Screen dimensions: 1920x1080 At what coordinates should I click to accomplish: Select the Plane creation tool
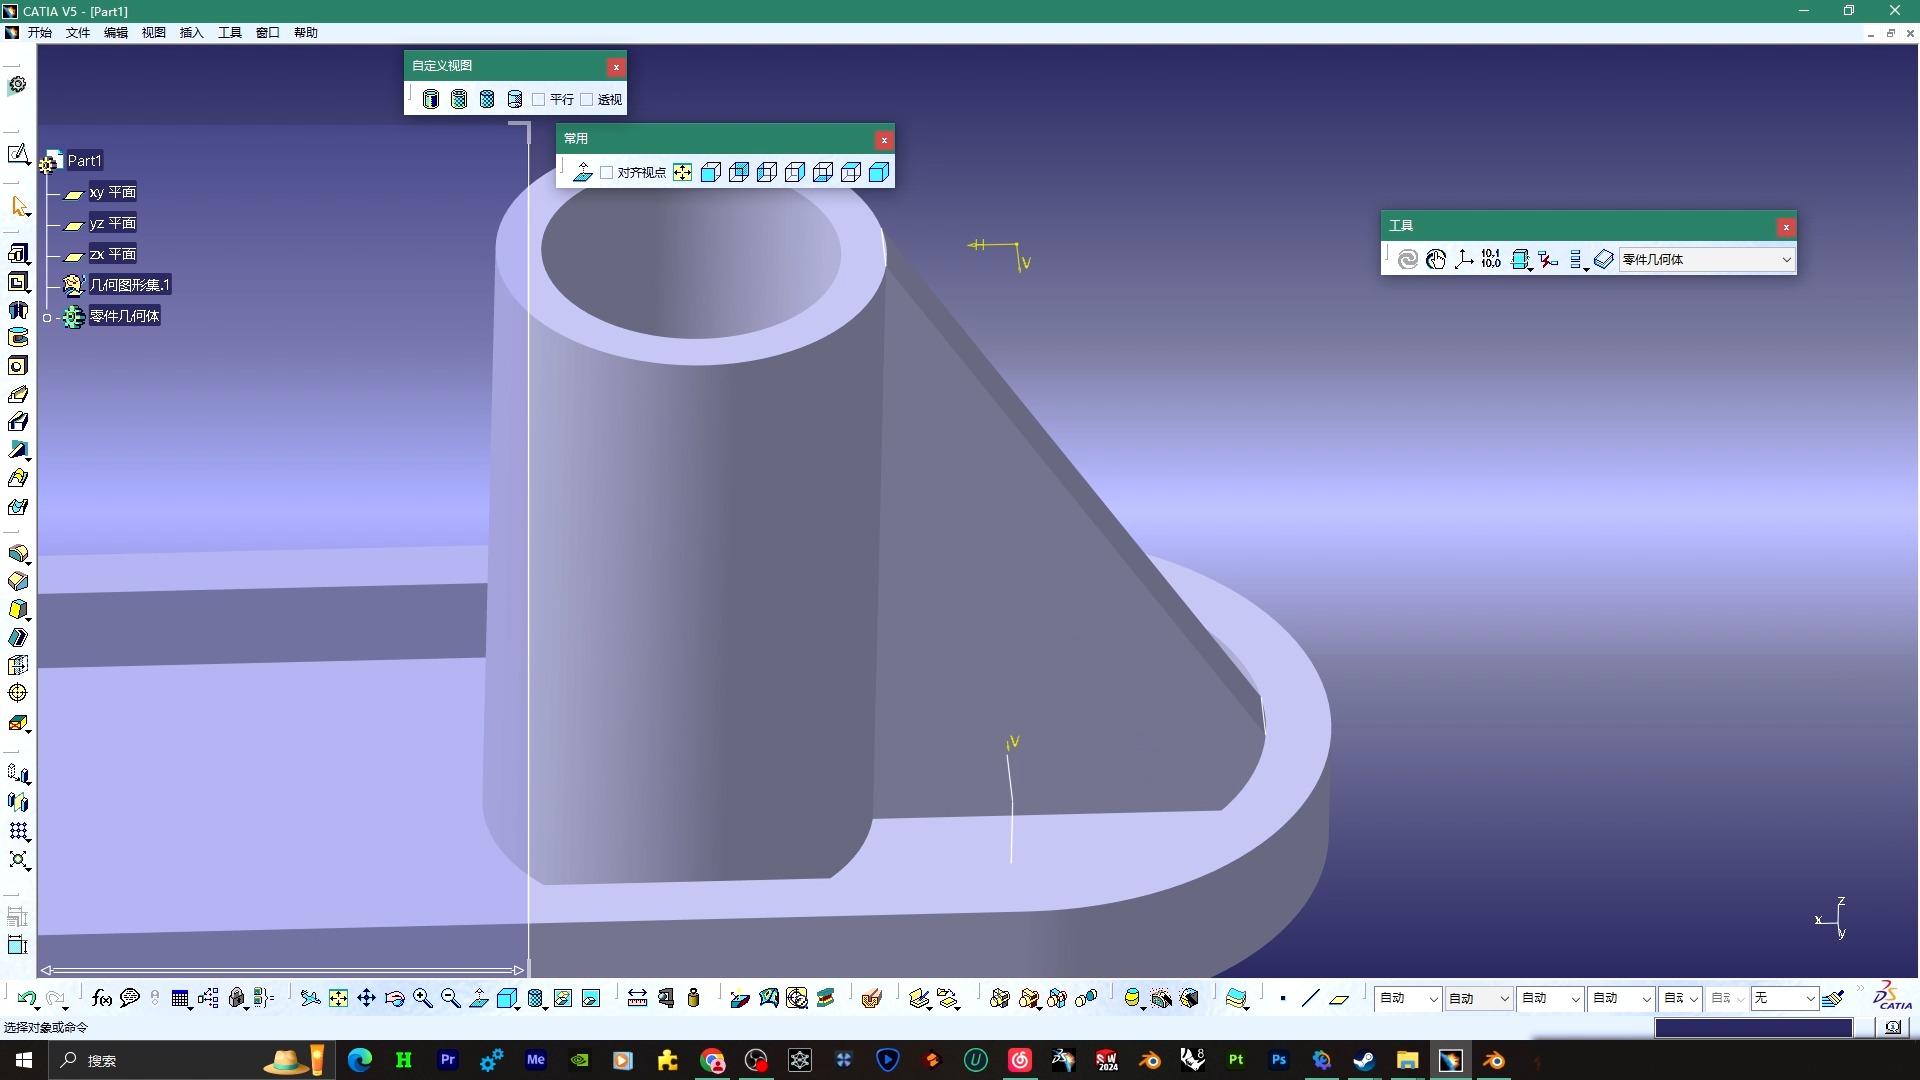pos(1339,998)
